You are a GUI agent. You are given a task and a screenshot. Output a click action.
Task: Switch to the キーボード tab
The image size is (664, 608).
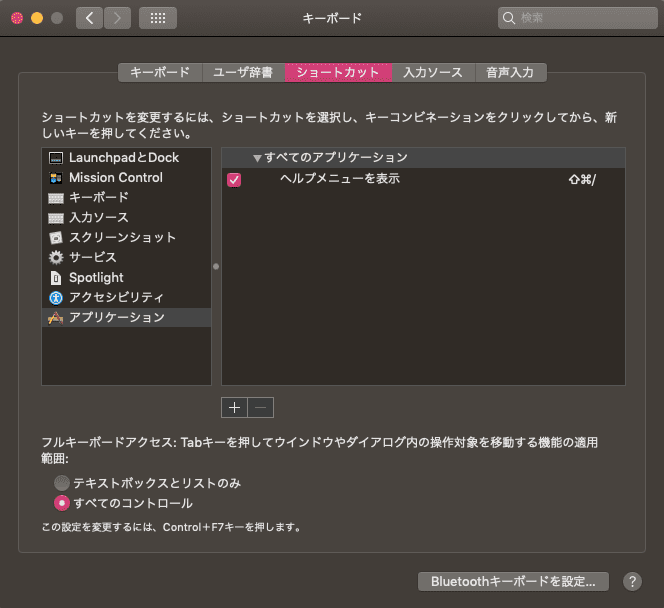(x=160, y=72)
